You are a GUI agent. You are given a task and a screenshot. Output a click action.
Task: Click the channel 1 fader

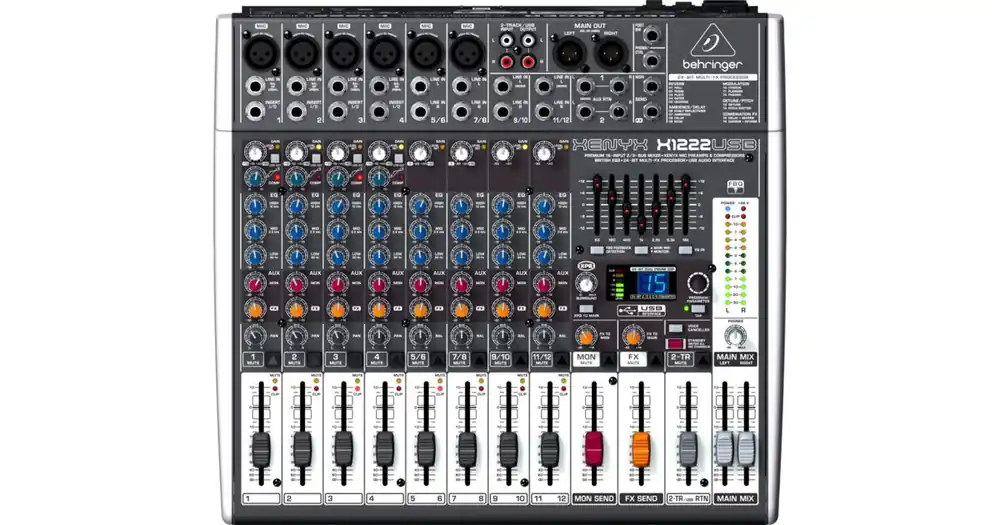261,449
